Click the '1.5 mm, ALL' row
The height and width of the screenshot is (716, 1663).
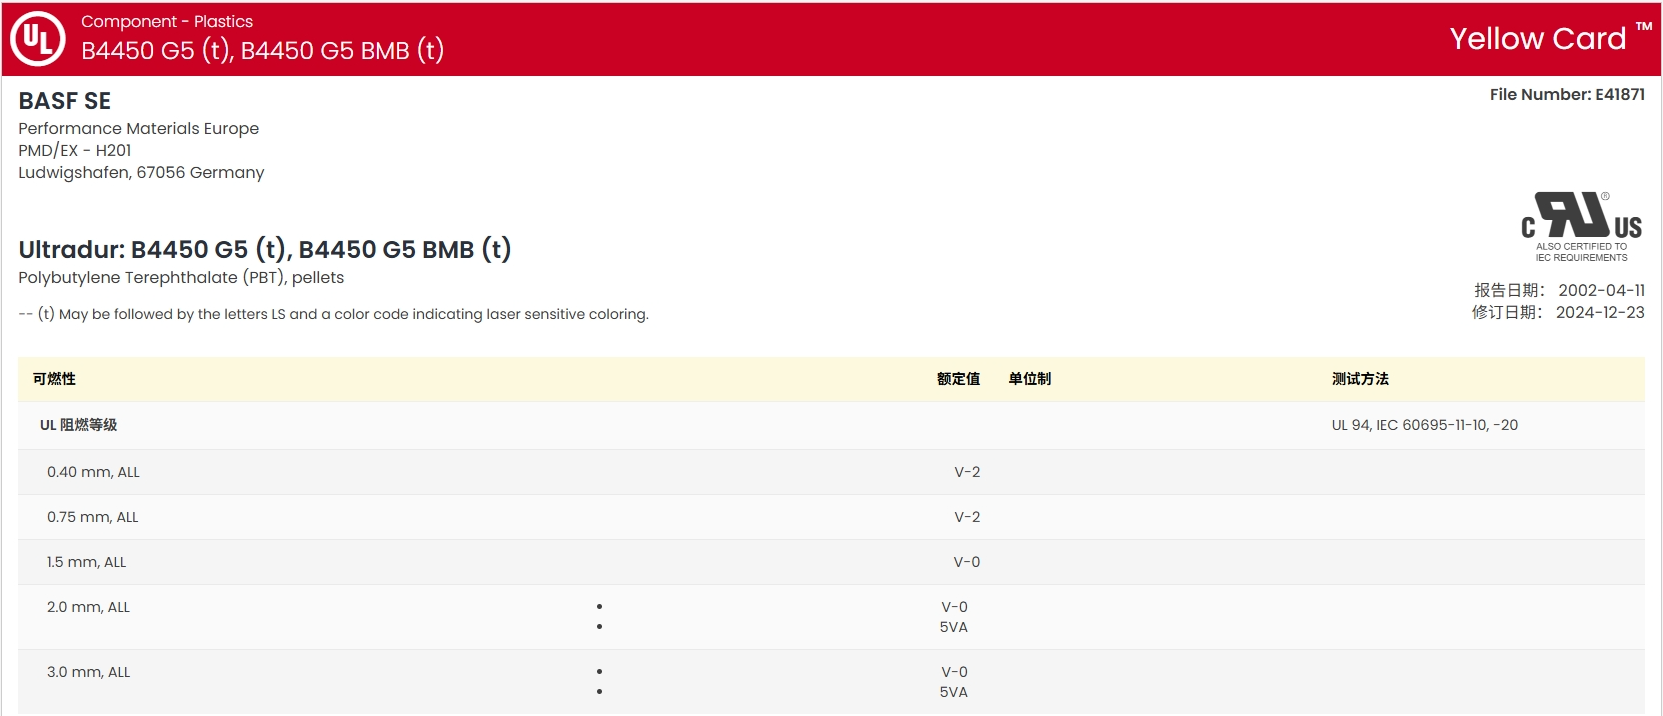pyautogui.click(x=831, y=562)
